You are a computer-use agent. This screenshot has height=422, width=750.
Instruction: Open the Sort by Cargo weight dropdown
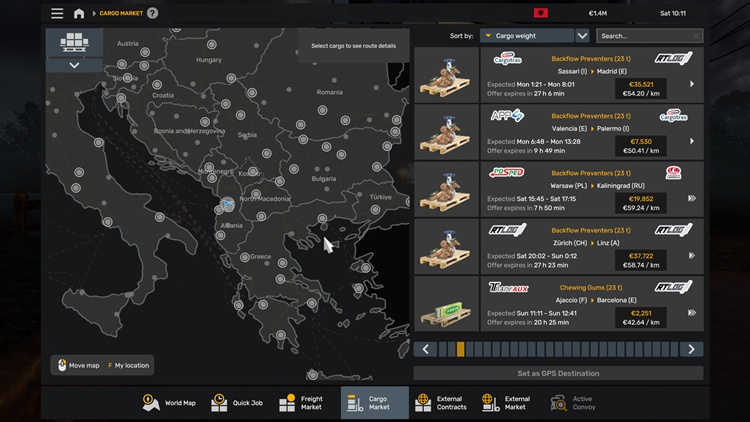[x=526, y=36]
